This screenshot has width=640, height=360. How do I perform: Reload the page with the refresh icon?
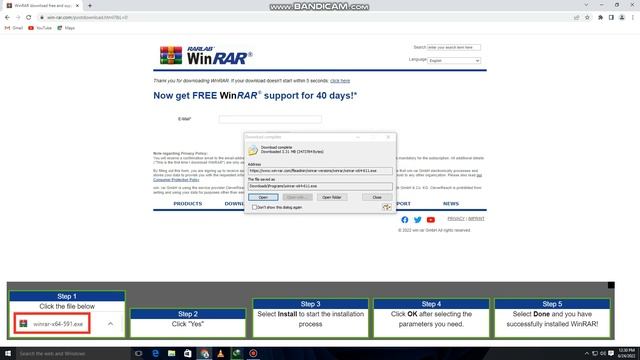click(x=29, y=18)
